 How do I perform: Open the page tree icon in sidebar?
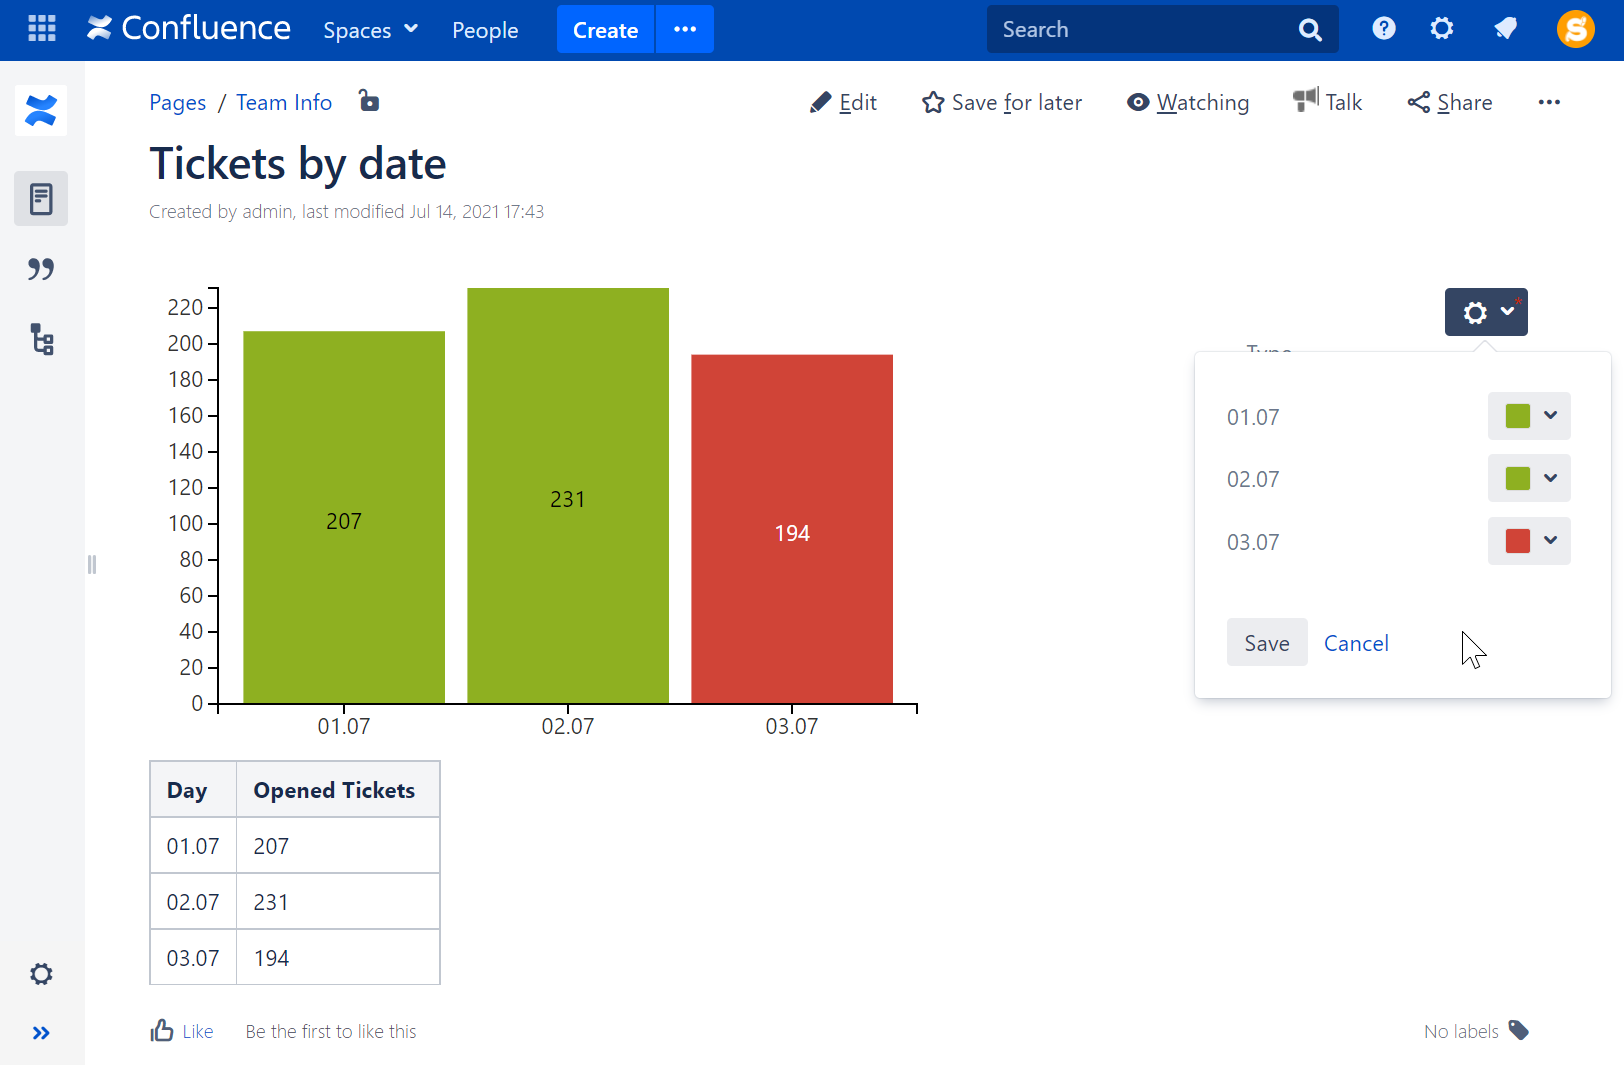tap(41, 340)
